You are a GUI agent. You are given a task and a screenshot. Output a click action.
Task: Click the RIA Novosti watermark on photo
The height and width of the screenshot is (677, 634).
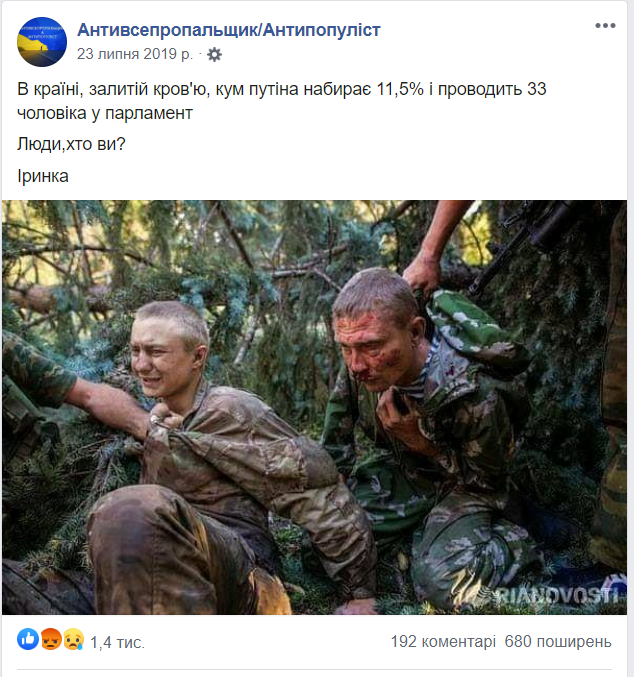(x=558, y=596)
